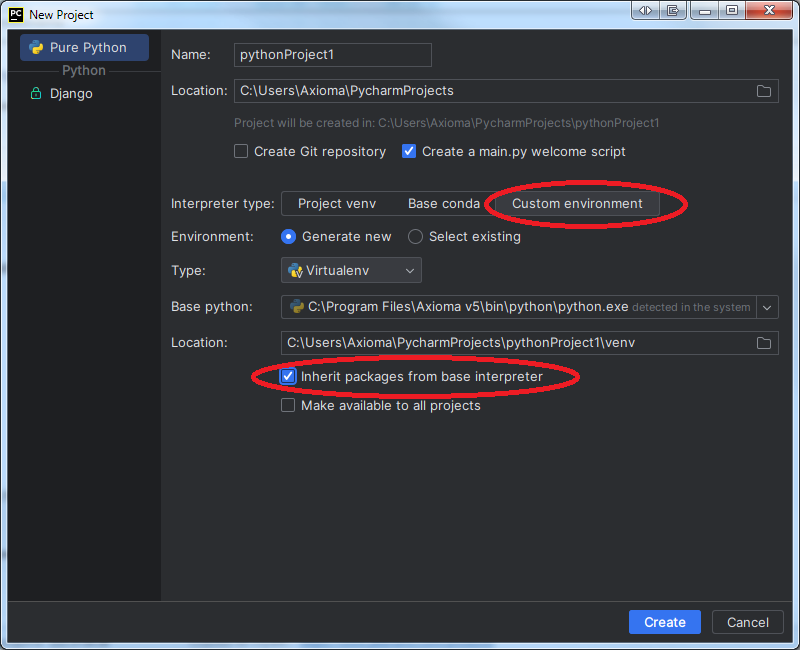Enable Create Git repository checkbox

(x=241, y=152)
